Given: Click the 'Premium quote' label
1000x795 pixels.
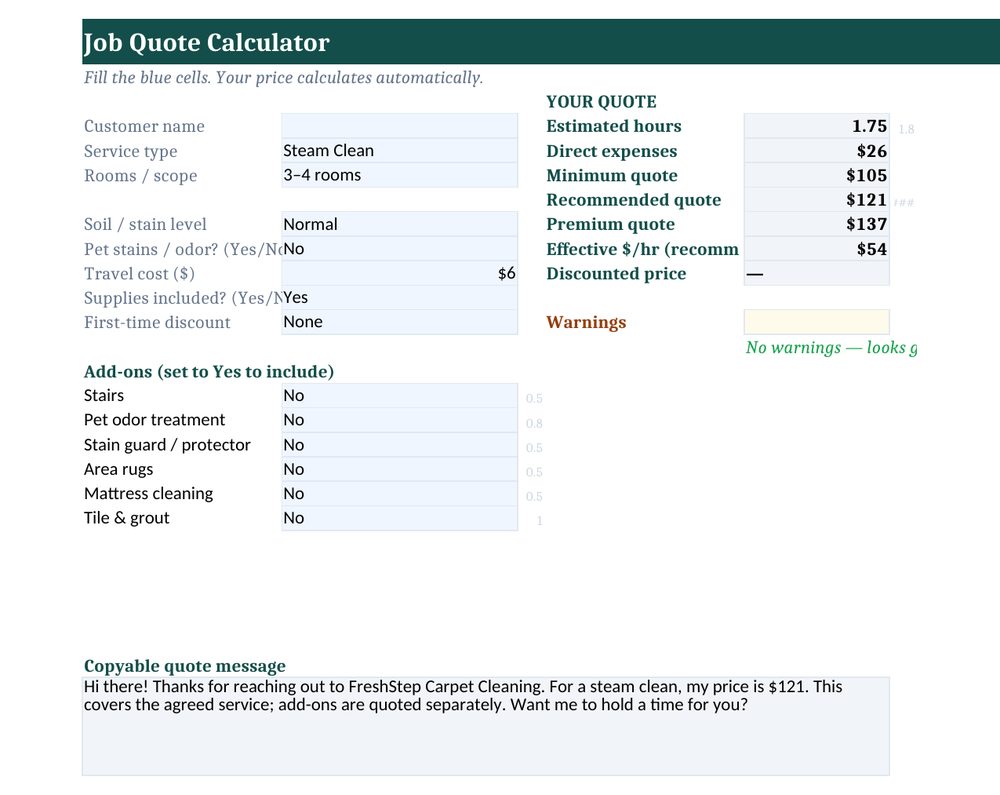Looking at the screenshot, I should coord(610,224).
